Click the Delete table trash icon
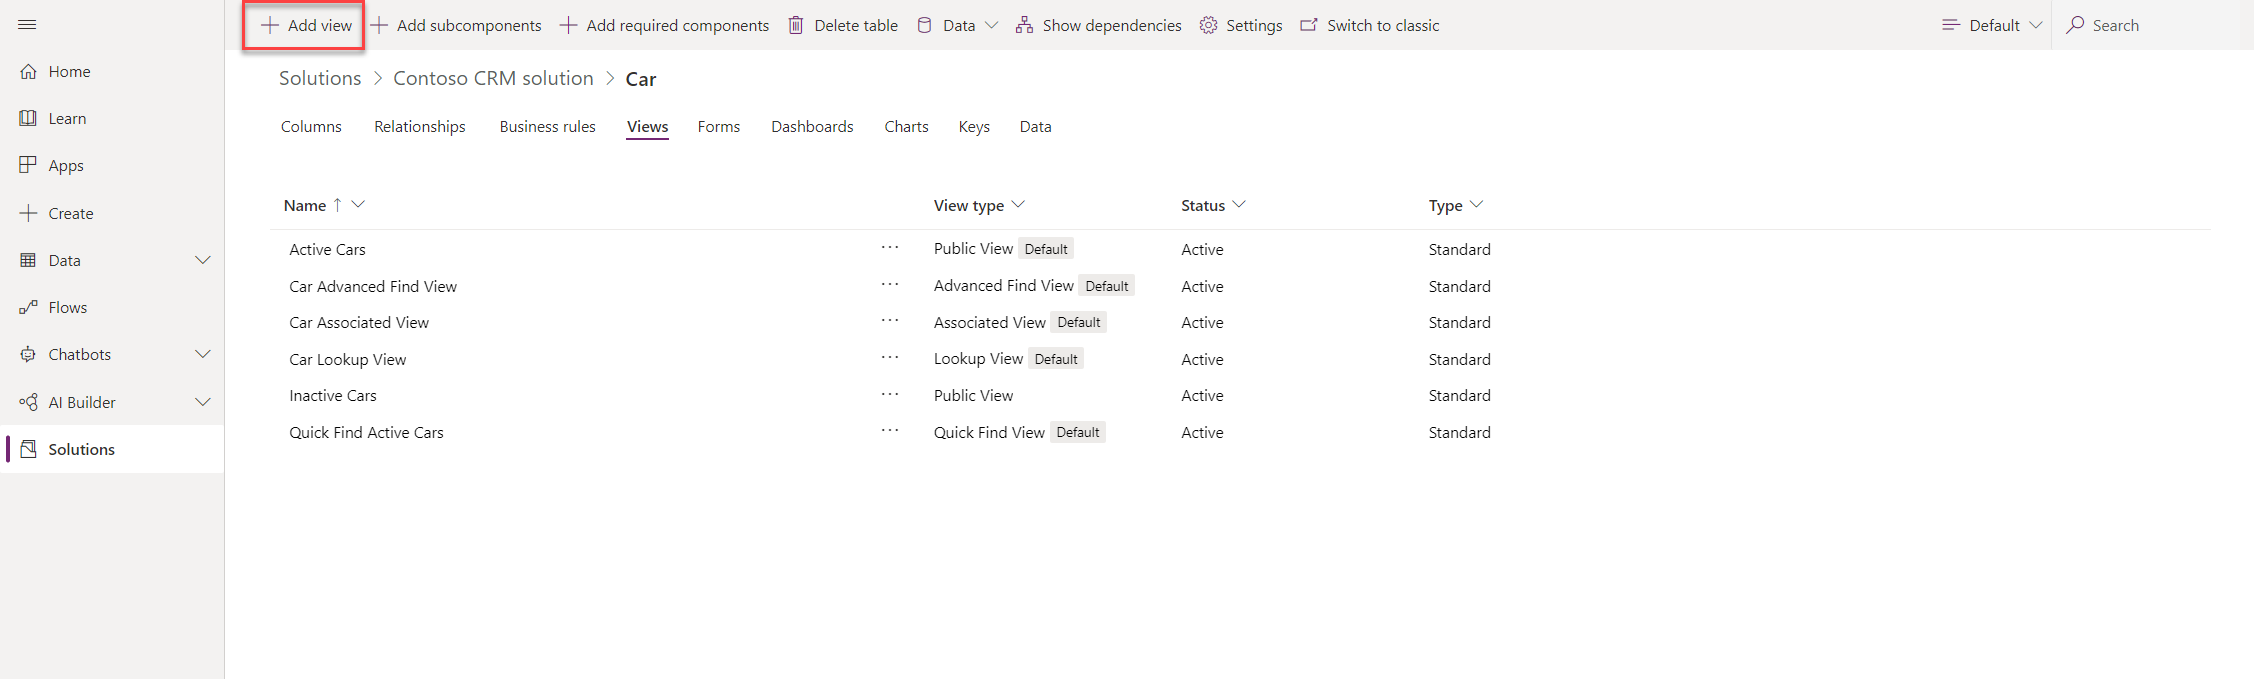Image resolution: width=2254 pixels, height=679 pixels. click(x=796, y=26)
